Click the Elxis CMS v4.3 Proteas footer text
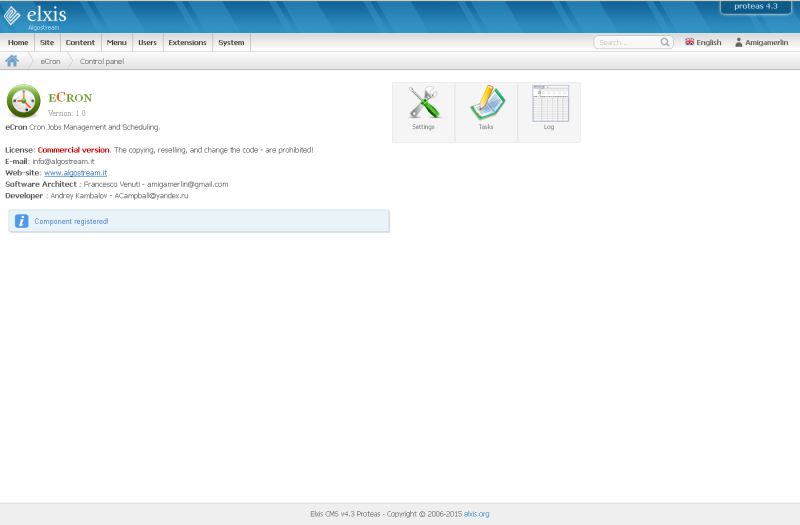 coord(345,514)
